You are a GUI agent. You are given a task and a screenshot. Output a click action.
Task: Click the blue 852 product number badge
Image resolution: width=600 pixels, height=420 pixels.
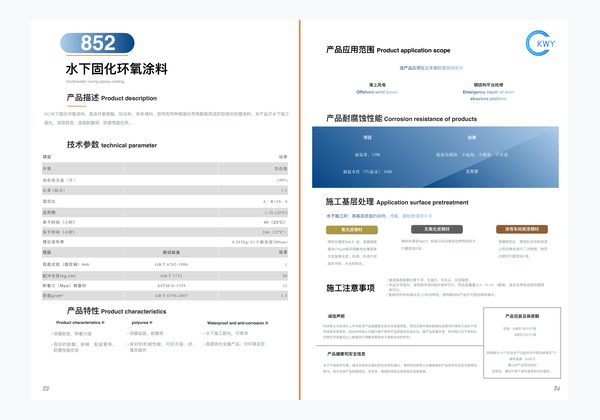pos(98,43)
